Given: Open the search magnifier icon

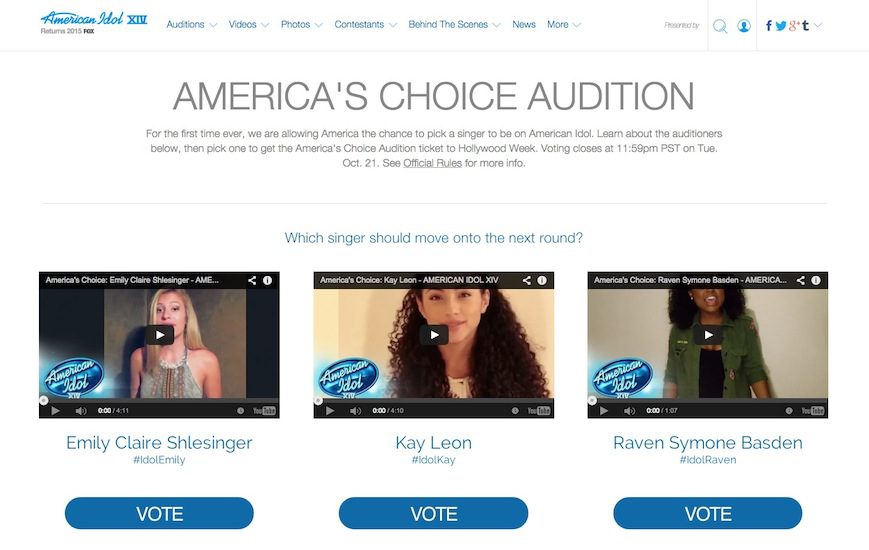Looking at the screenshot, I should [720, 26].
